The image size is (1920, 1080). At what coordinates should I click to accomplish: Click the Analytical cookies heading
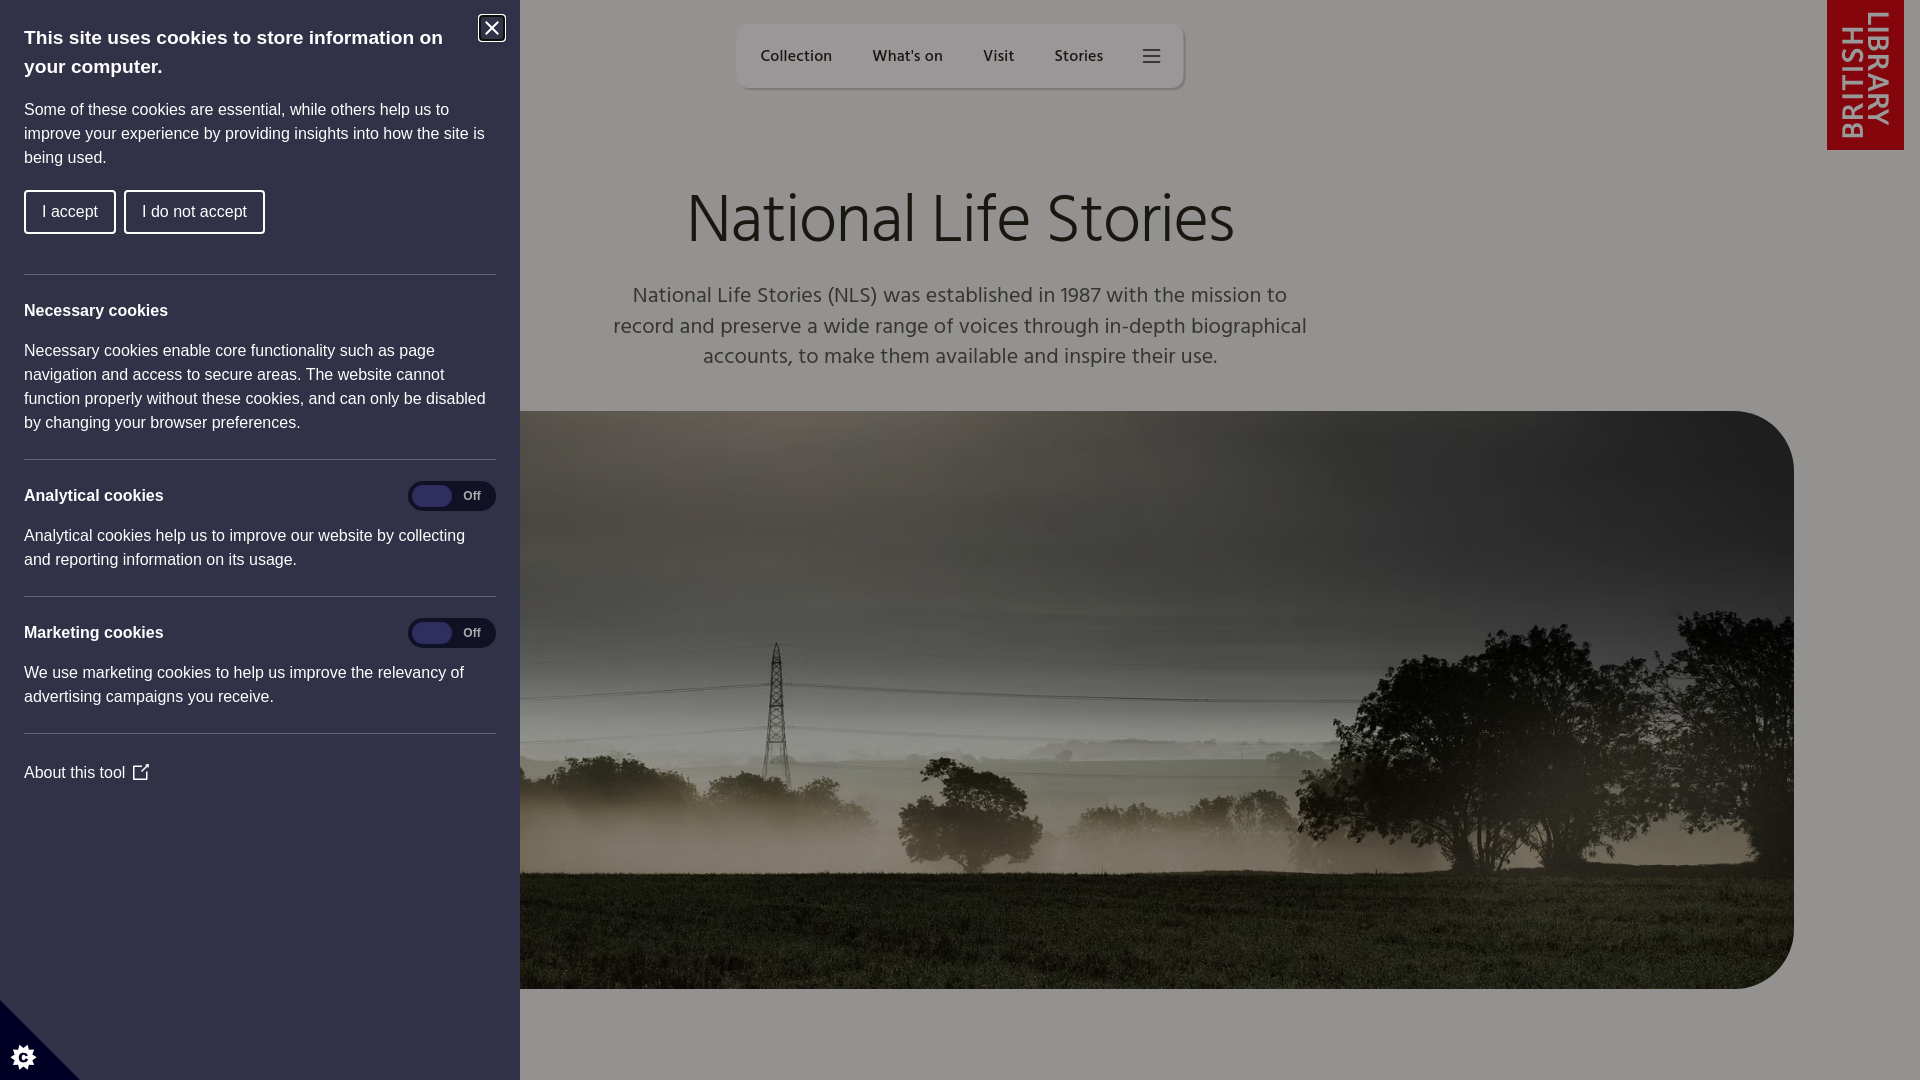94,496
